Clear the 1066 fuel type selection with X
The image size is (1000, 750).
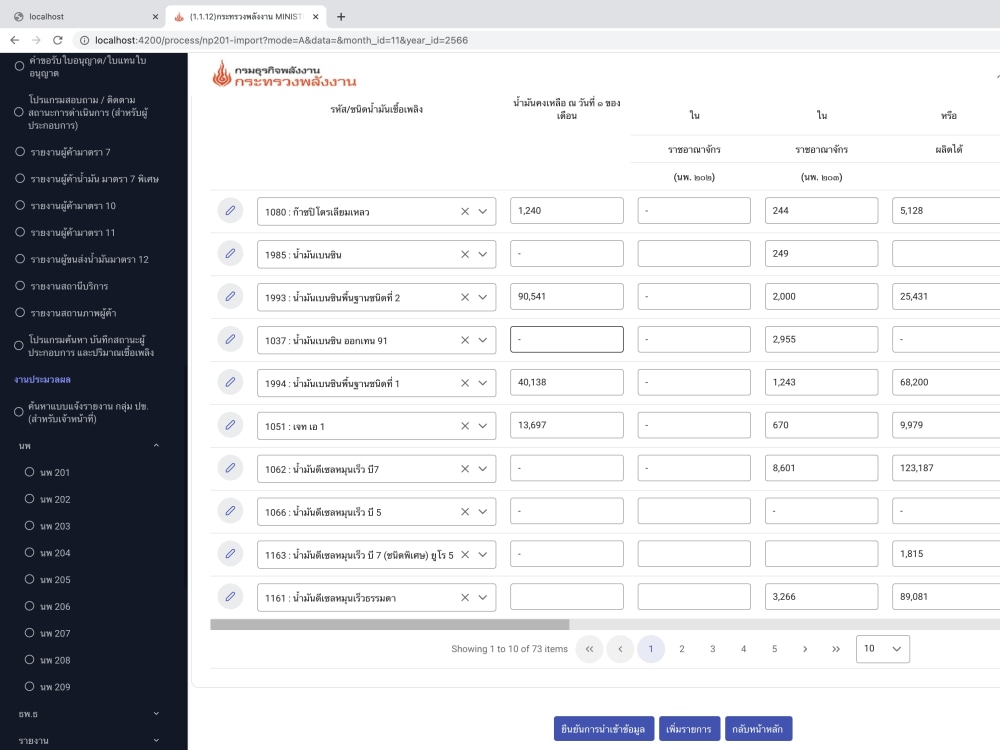(x=465, y=511)
